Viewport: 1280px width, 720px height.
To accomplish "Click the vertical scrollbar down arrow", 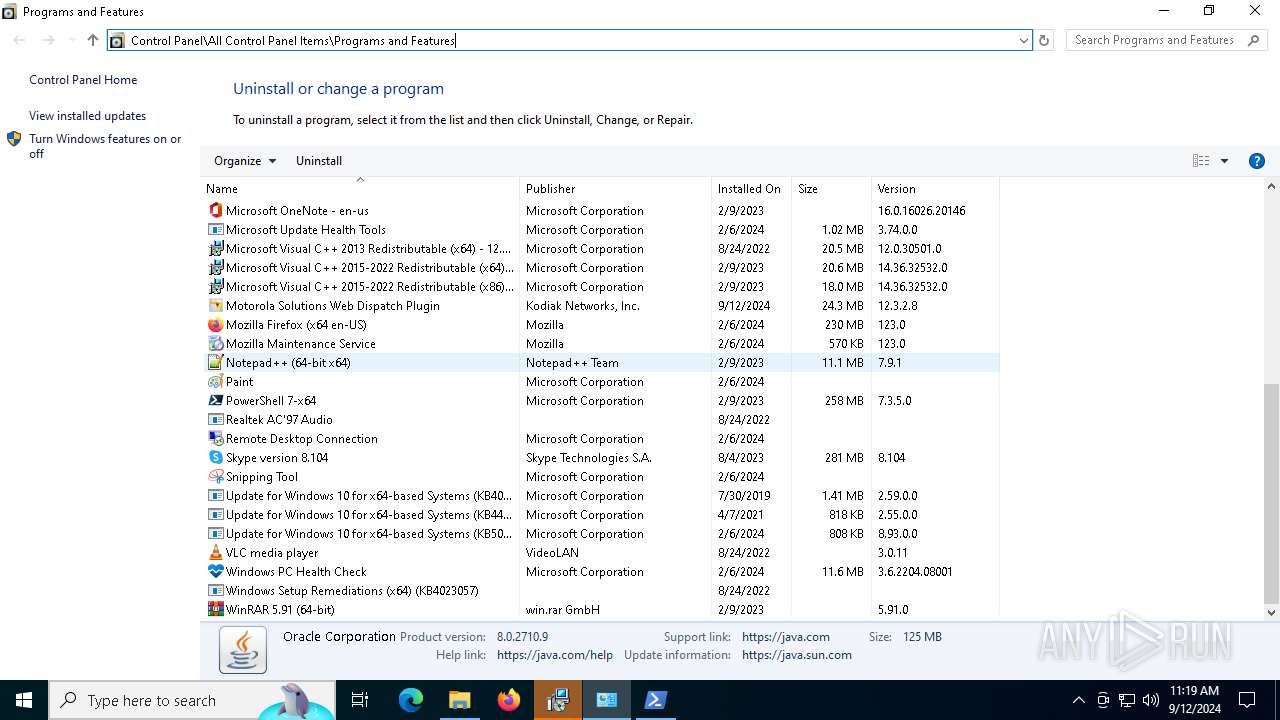I will pos(1271,612).
